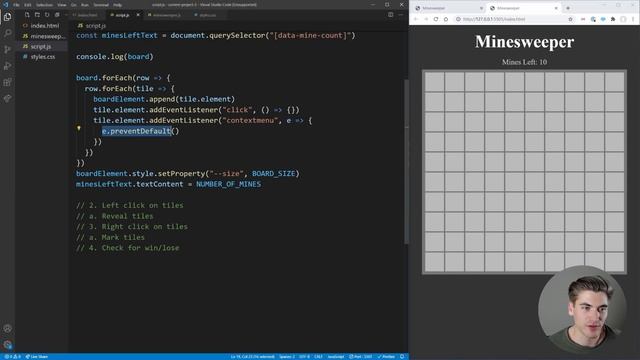Open the Search view in the activity bar
Screen dimensions: 640x360
pyautogui.click(x=7, y=33)
